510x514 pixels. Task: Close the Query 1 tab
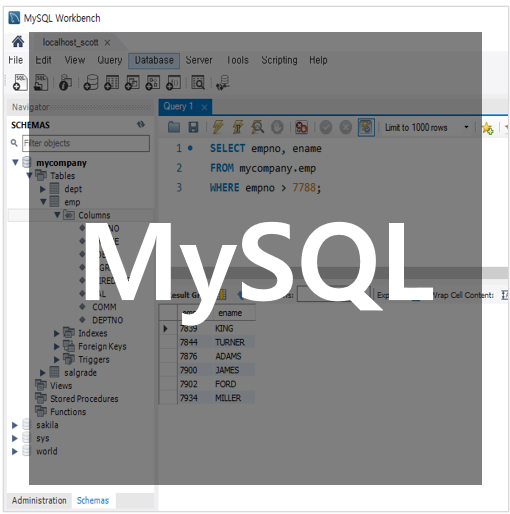204,107
